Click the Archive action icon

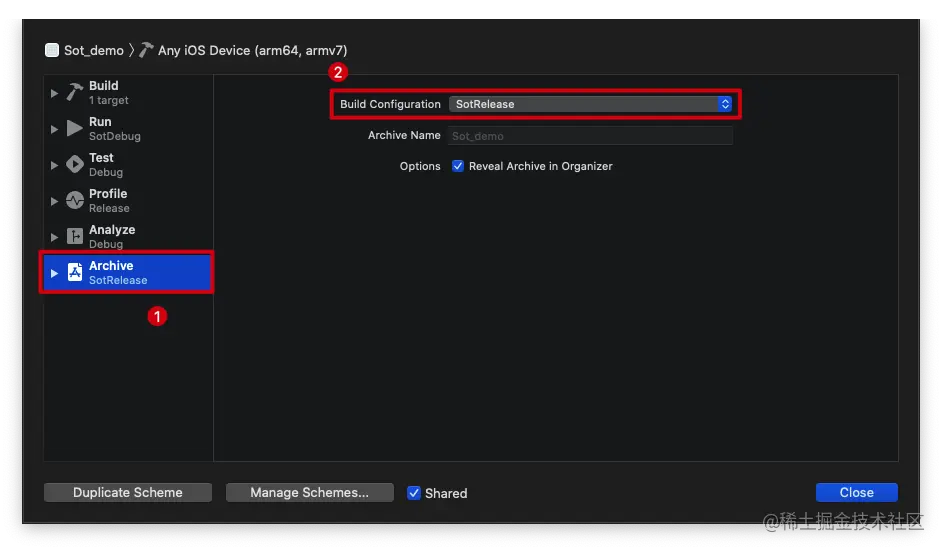pyautogui.click(x=74, y=272)
